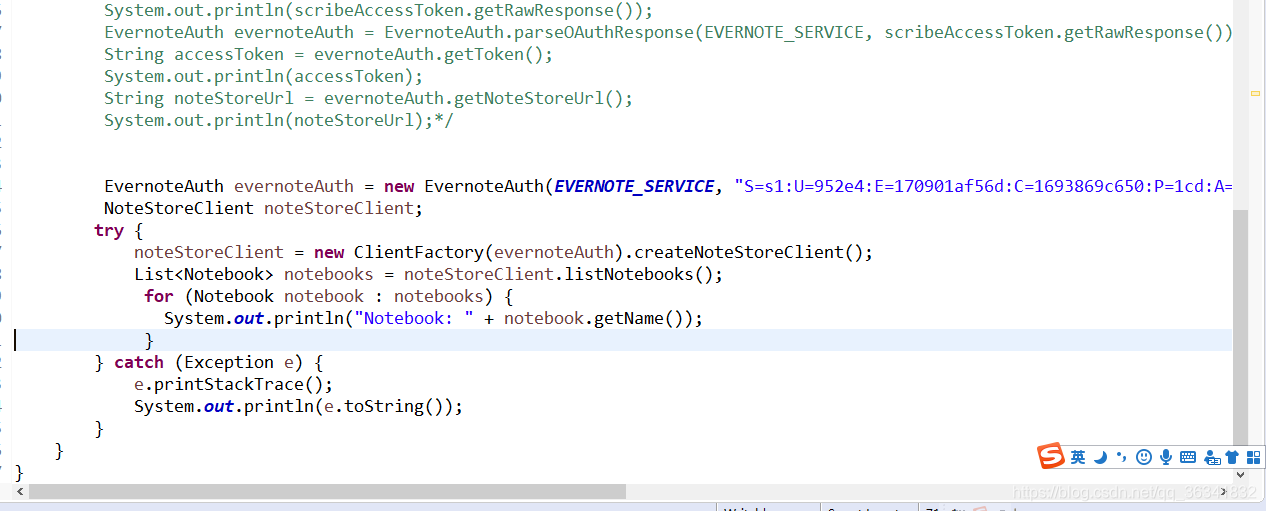
Task: Open the Sogou skin shirt icon
Action: [1232, 457]
